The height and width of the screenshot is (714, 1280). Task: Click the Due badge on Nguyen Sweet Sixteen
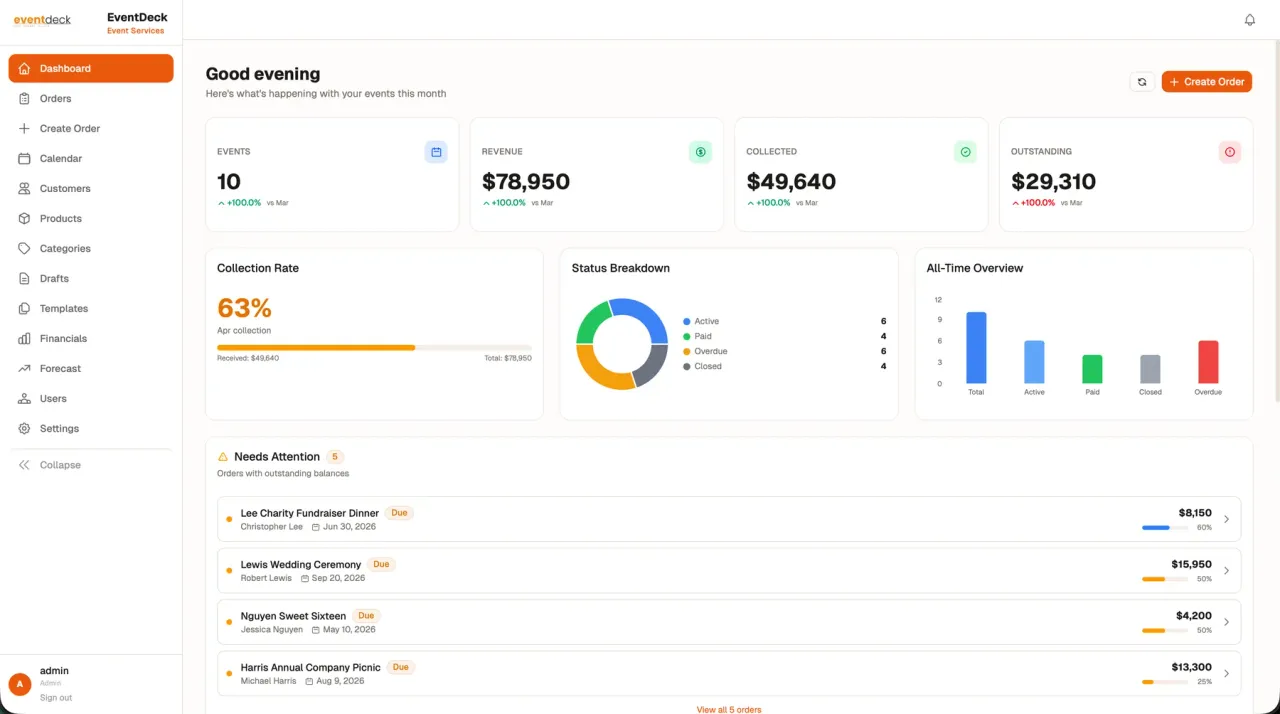[366, 616]
